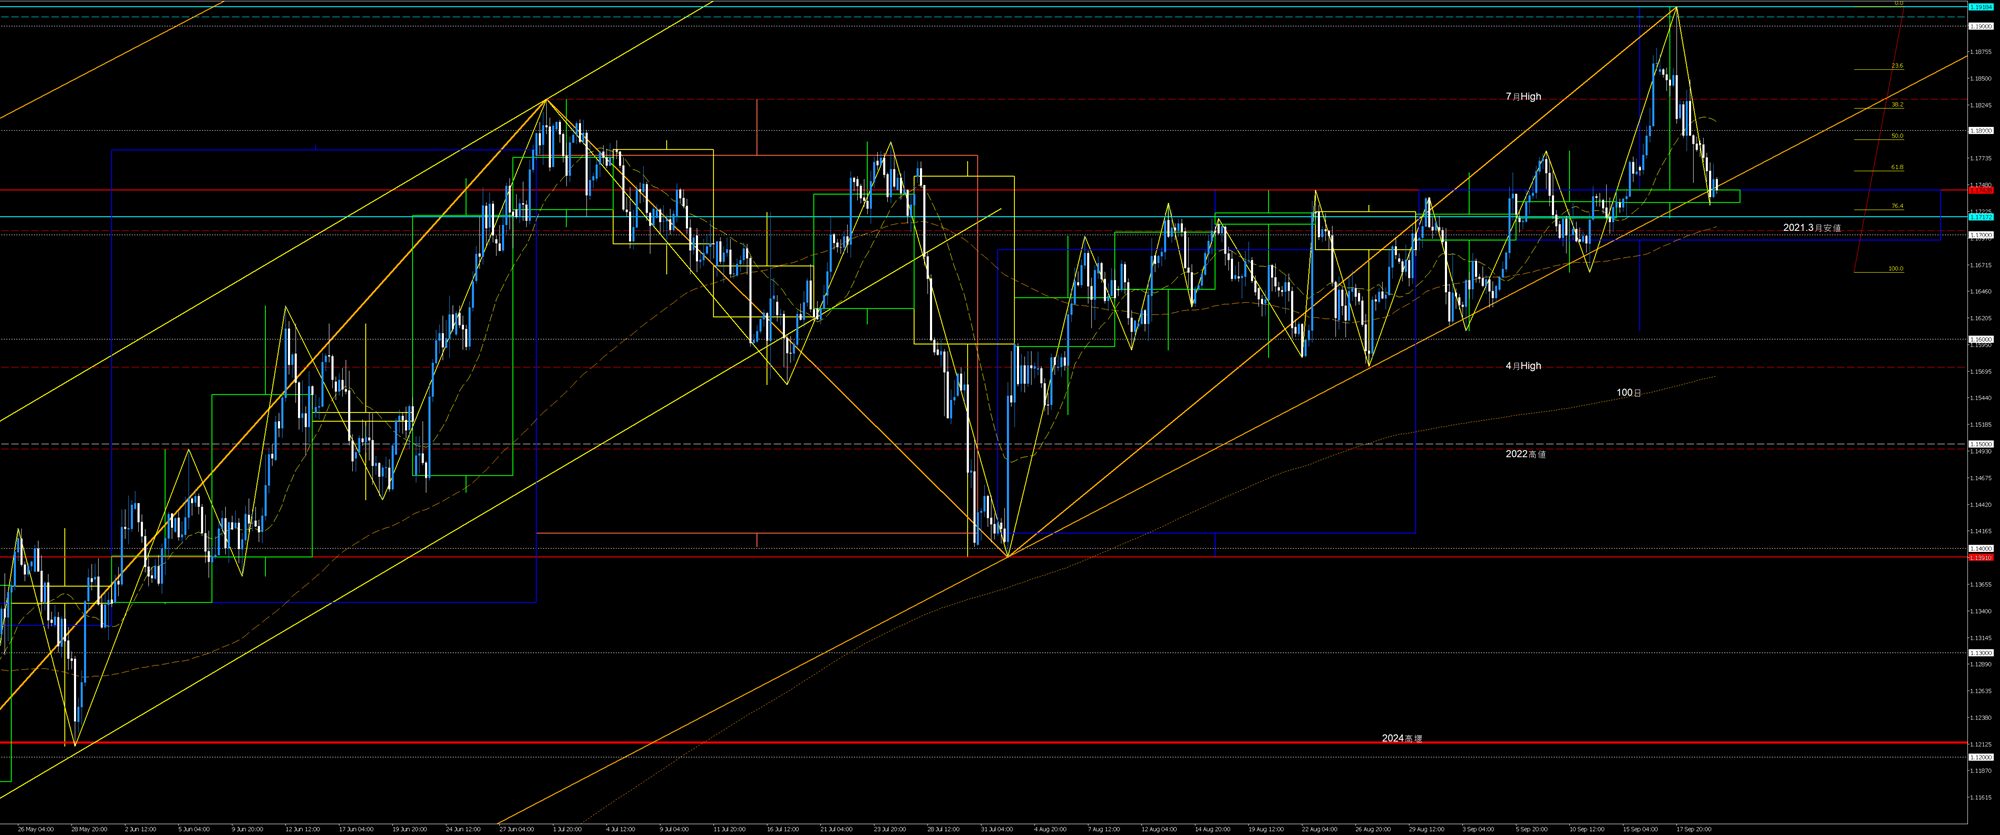Image resolution: width=2000 pixels, height=835 pixels.
Task: Click the 4月High chart label
Action: pos(1523,366)
